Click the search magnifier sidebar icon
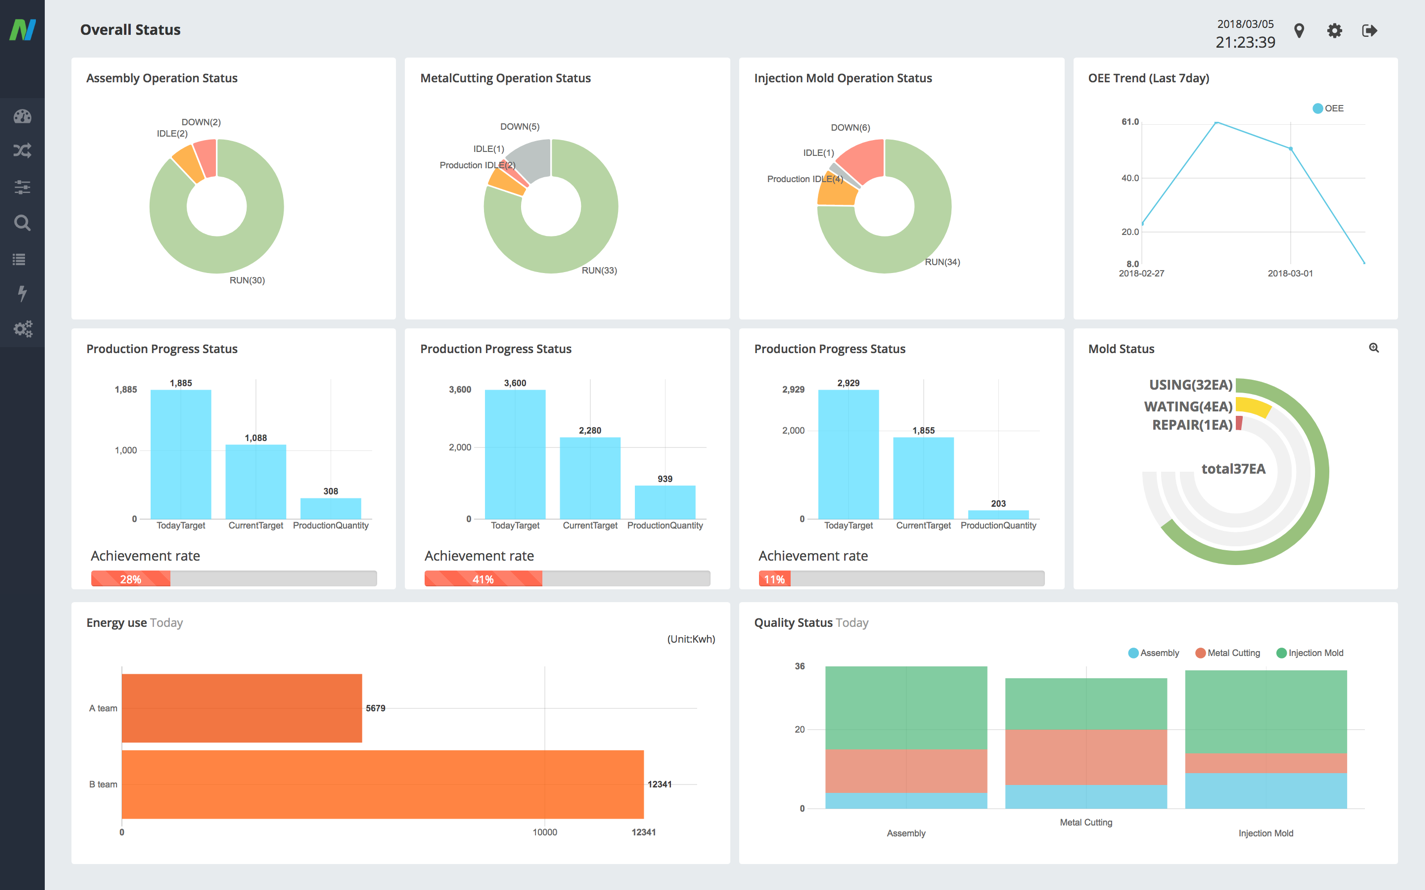The width and height of the screenshot is (1425, 890). [22, 223]
